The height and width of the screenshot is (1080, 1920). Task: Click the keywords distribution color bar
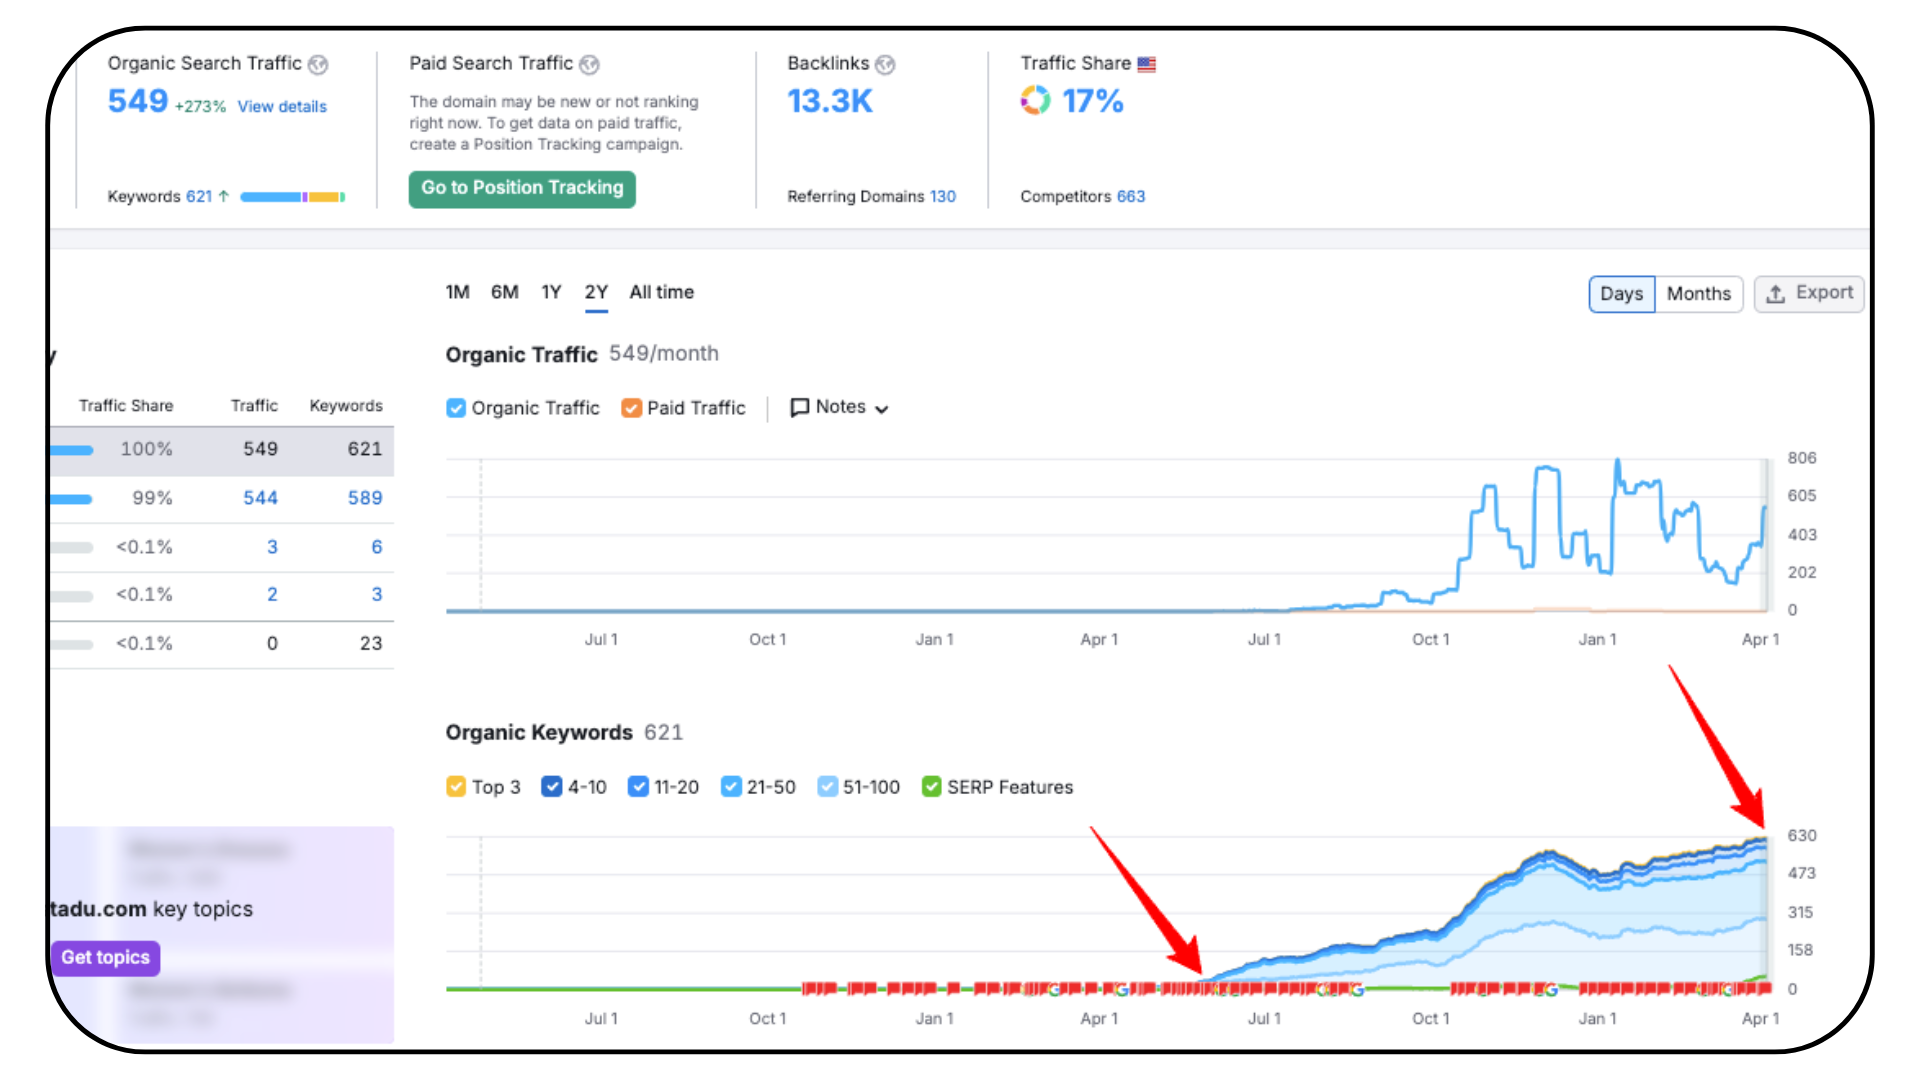coord(292,197)
